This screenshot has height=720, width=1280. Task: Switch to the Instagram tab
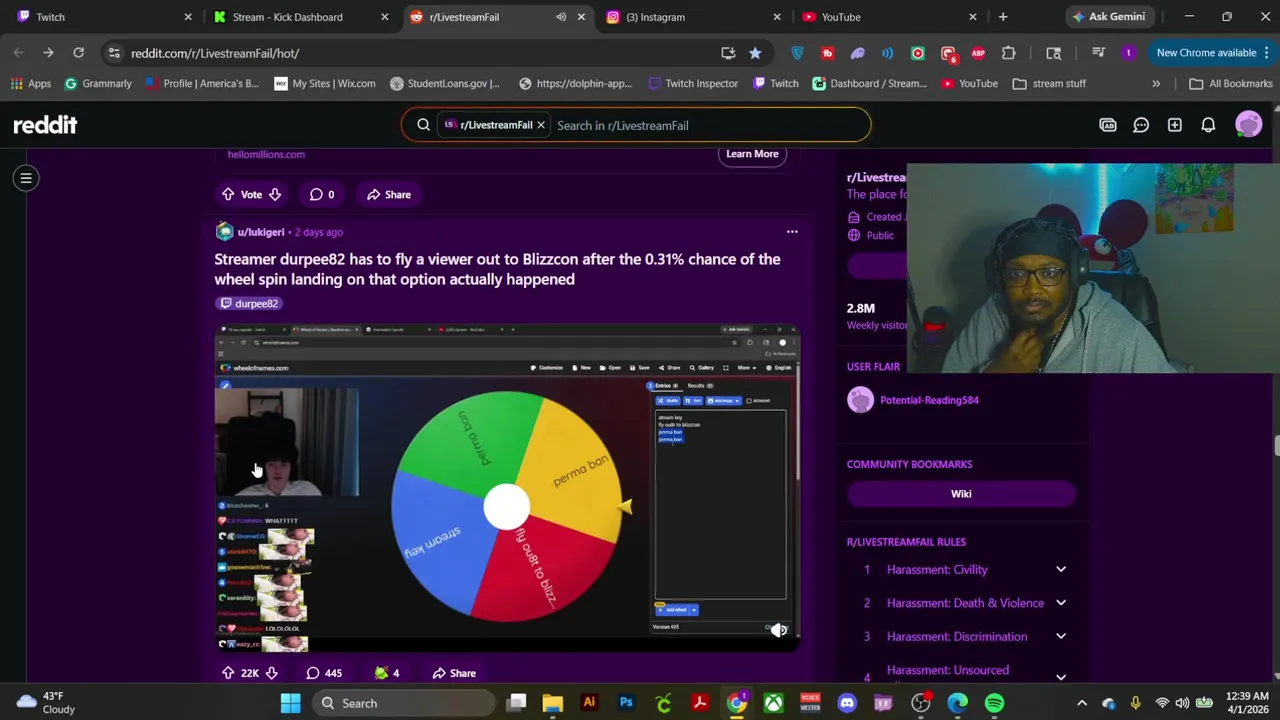pos(691,17)
